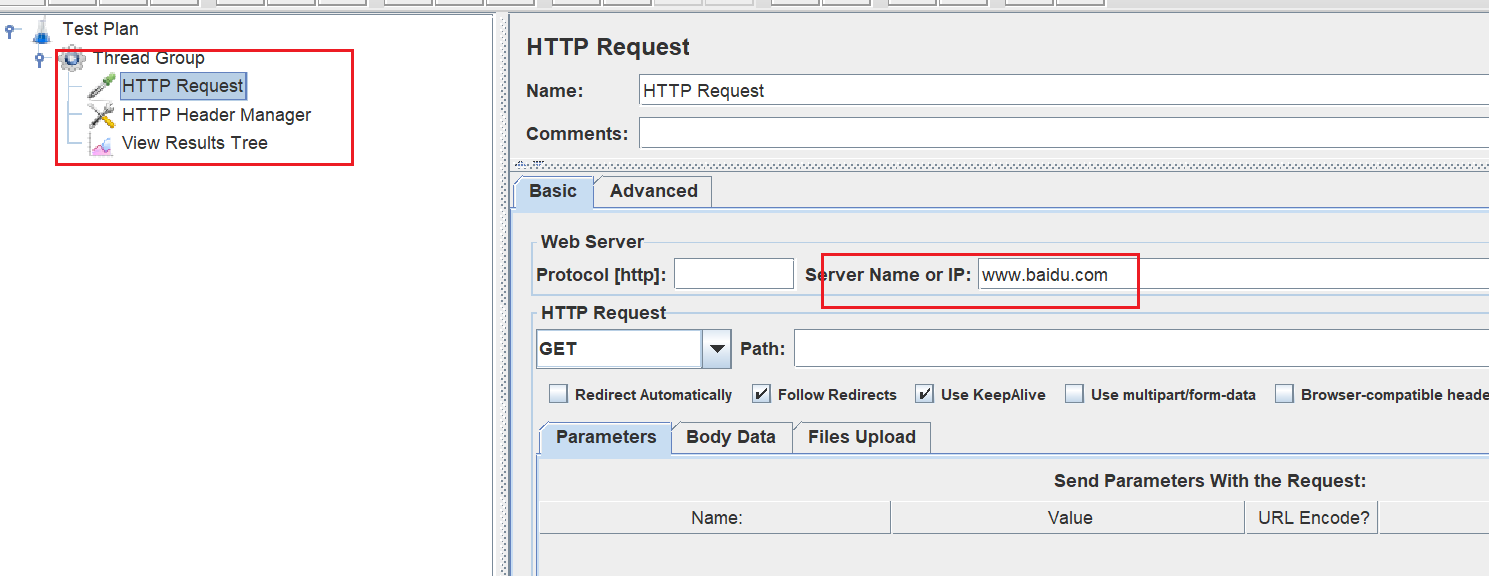Image resolution: width=1489 pixels, height=576 pixels.
Task: Switch to the Advanced tab
Action: (654, 191)
